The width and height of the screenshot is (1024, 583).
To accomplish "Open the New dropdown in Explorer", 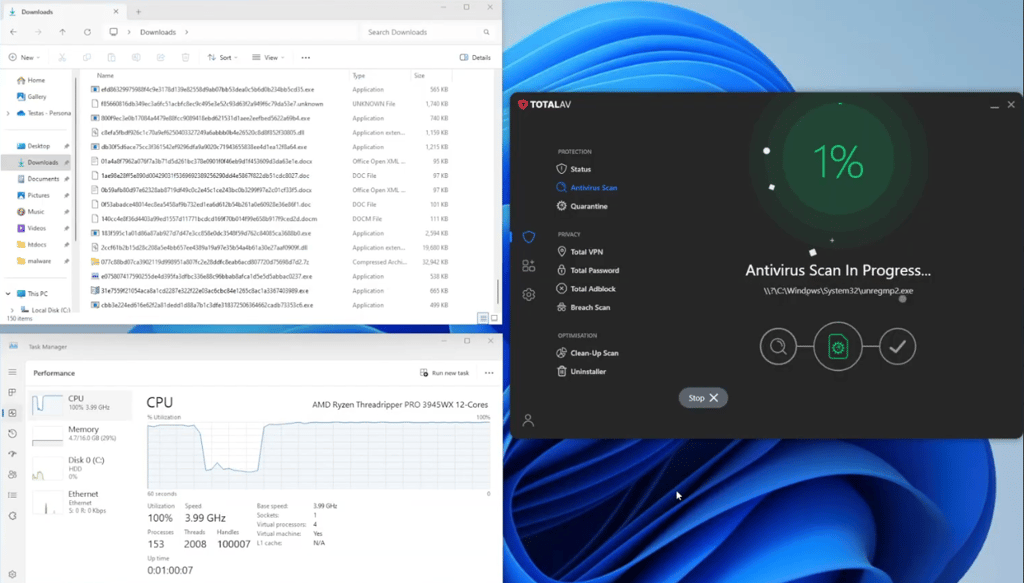I will click(24, 57).
